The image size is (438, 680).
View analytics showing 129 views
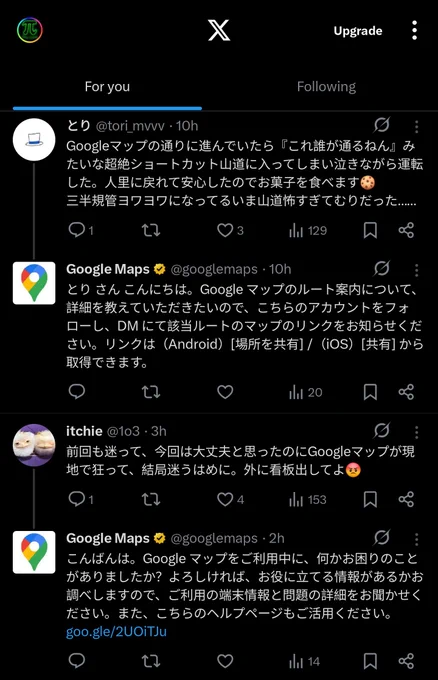click(x=308, y=230)
